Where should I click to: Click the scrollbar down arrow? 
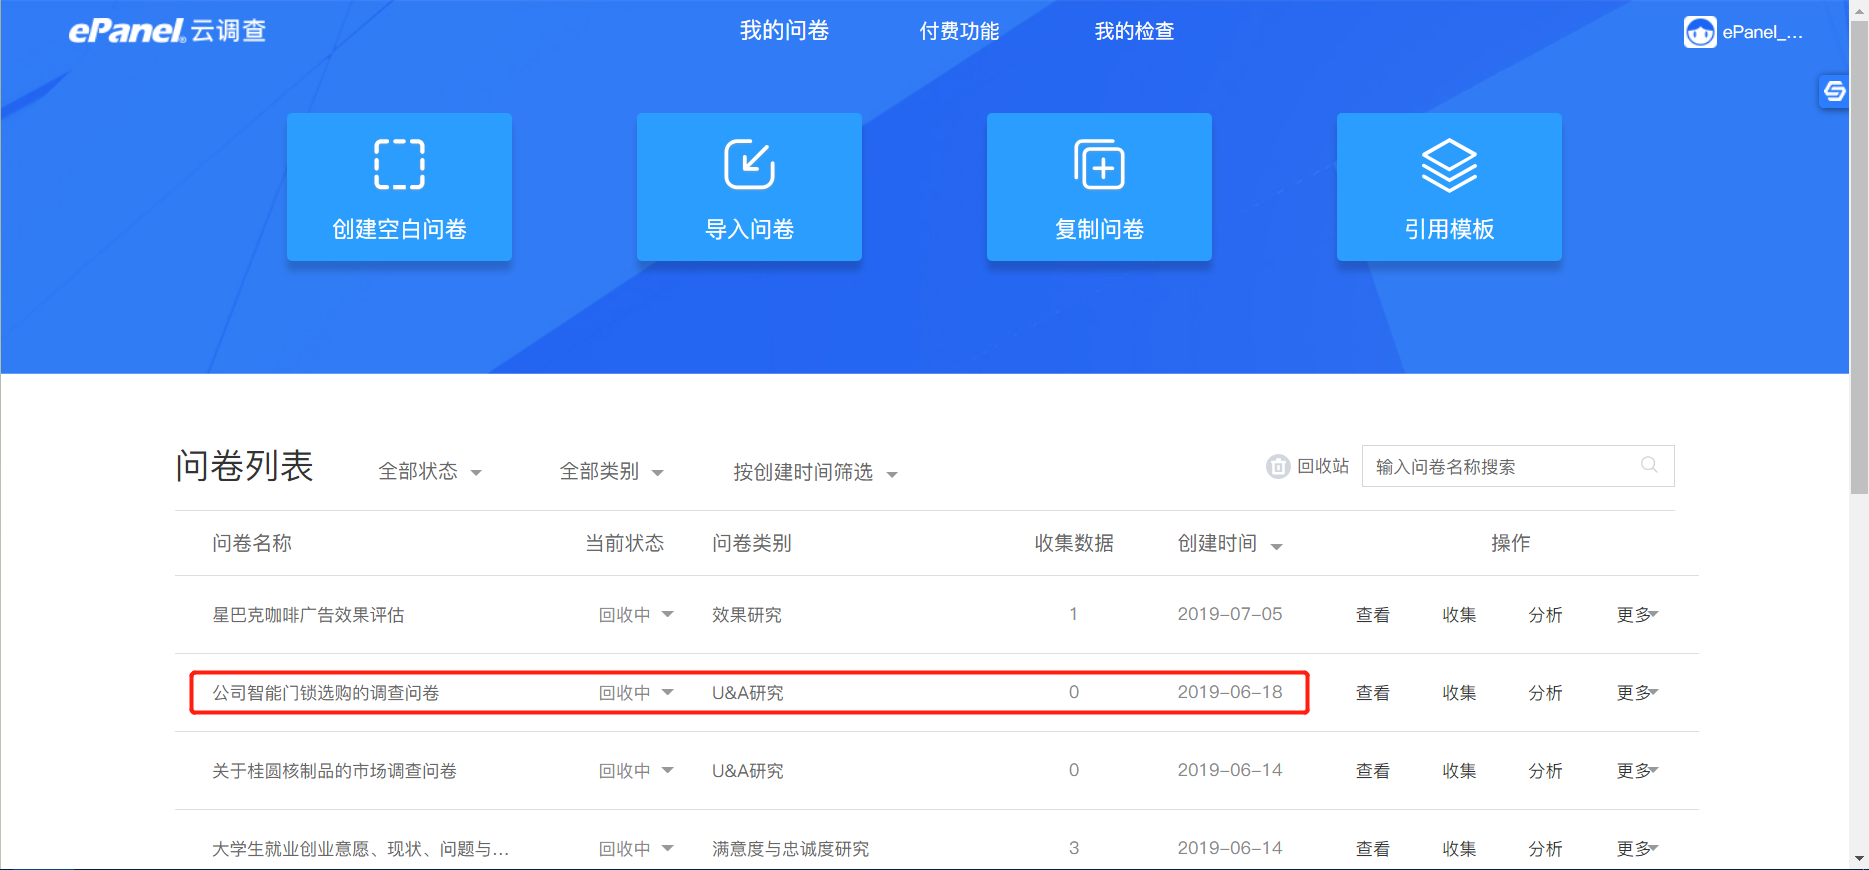point(1859,859)
